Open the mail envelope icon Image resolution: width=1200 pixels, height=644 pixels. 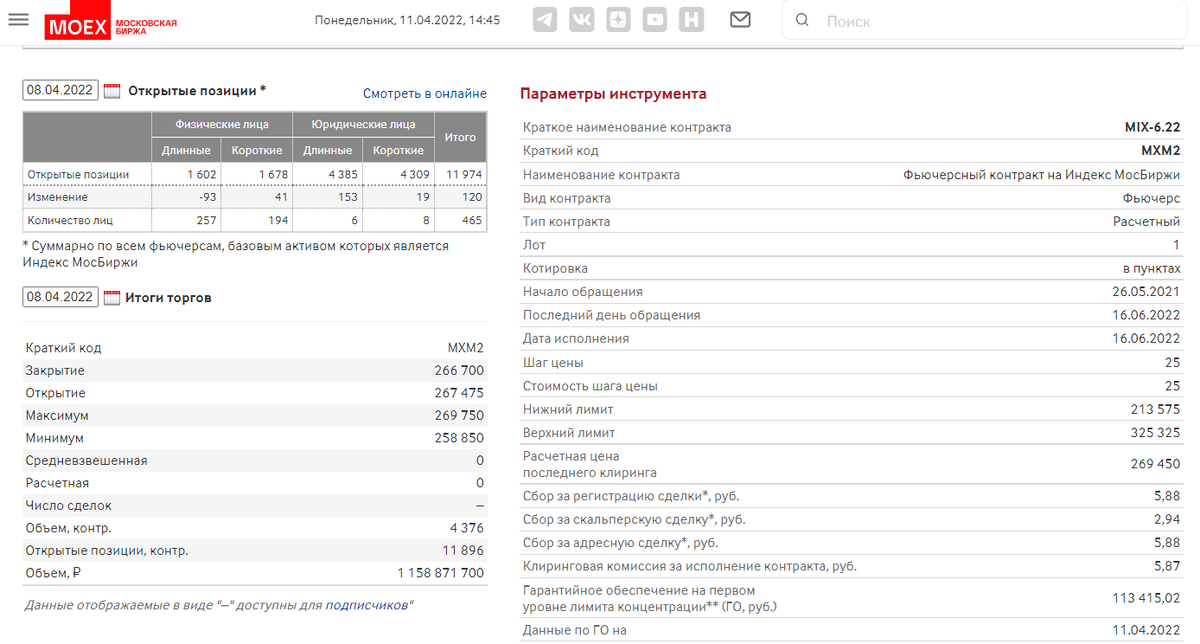740,19
